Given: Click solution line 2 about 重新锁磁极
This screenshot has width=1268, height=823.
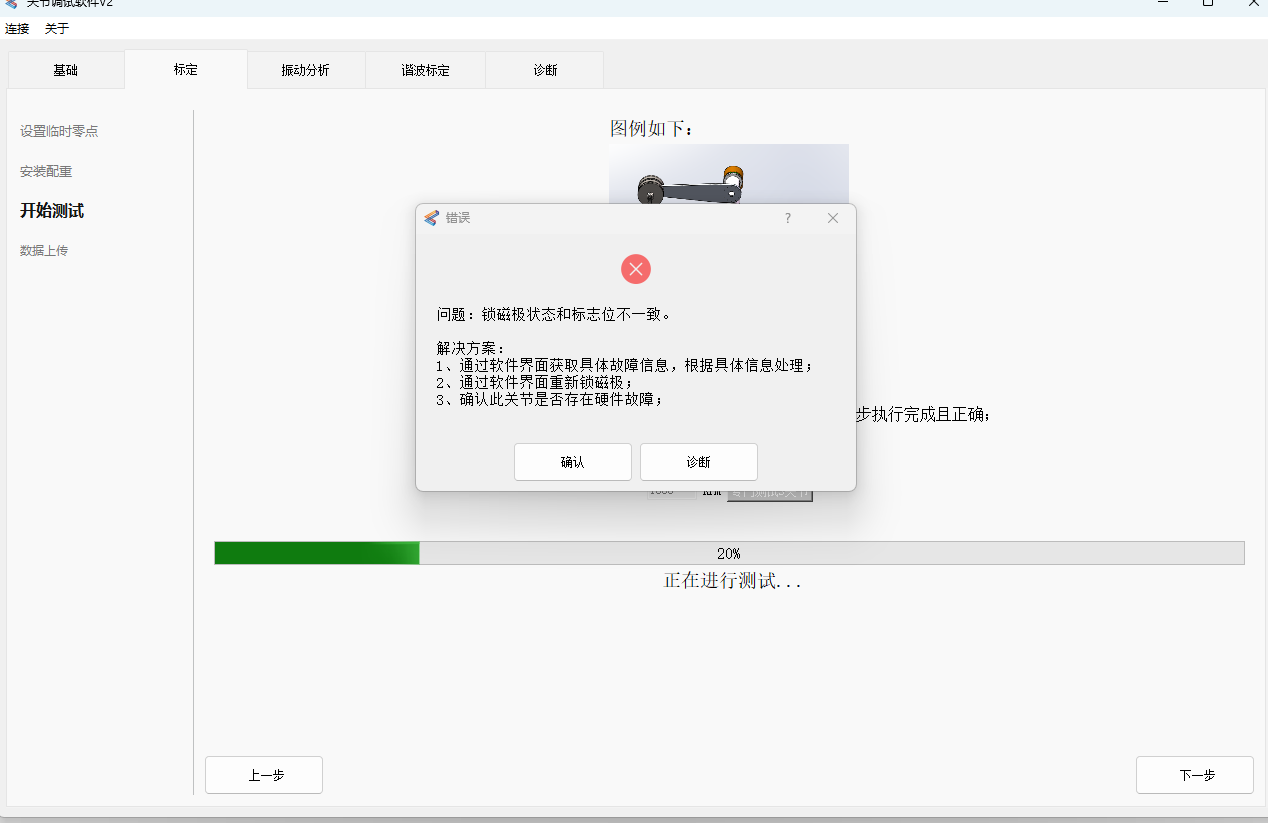Looking at the screenshot, I should pyautogui.click(x=535, y=382).
